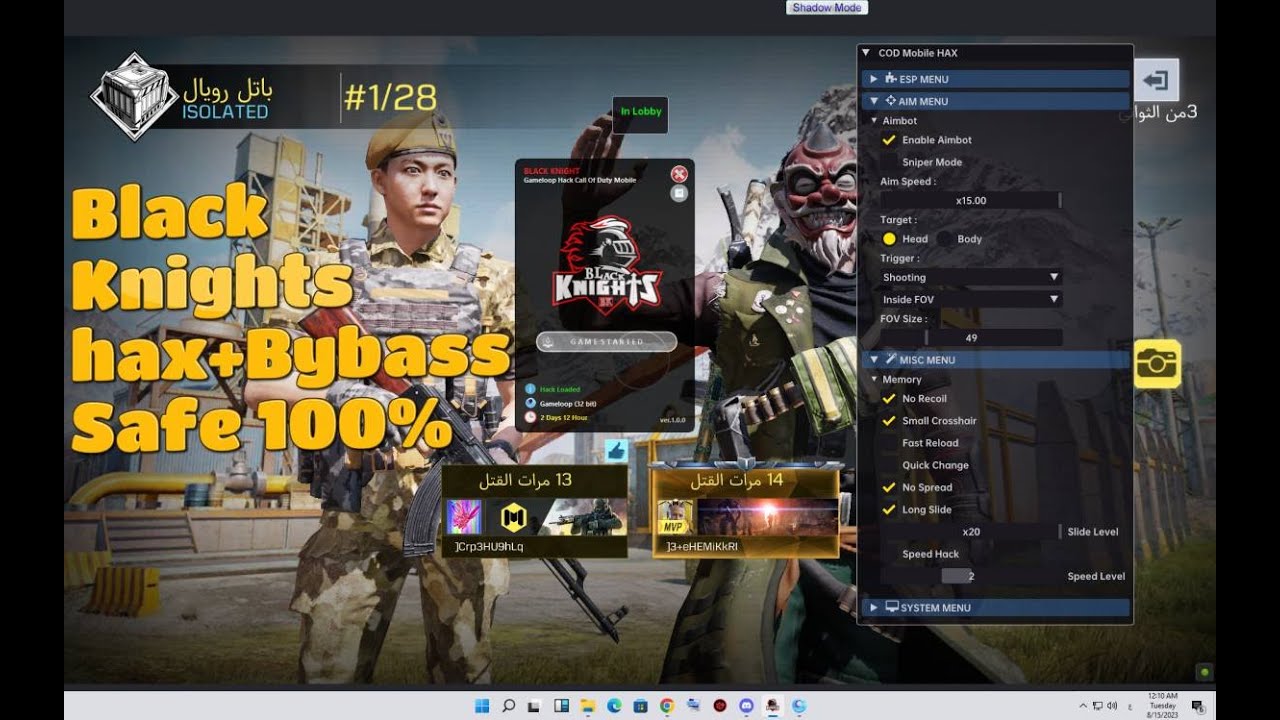The image size is (1280, 720).
Task: Click the Shadow Mode tab at top
Action: point(827,7)
